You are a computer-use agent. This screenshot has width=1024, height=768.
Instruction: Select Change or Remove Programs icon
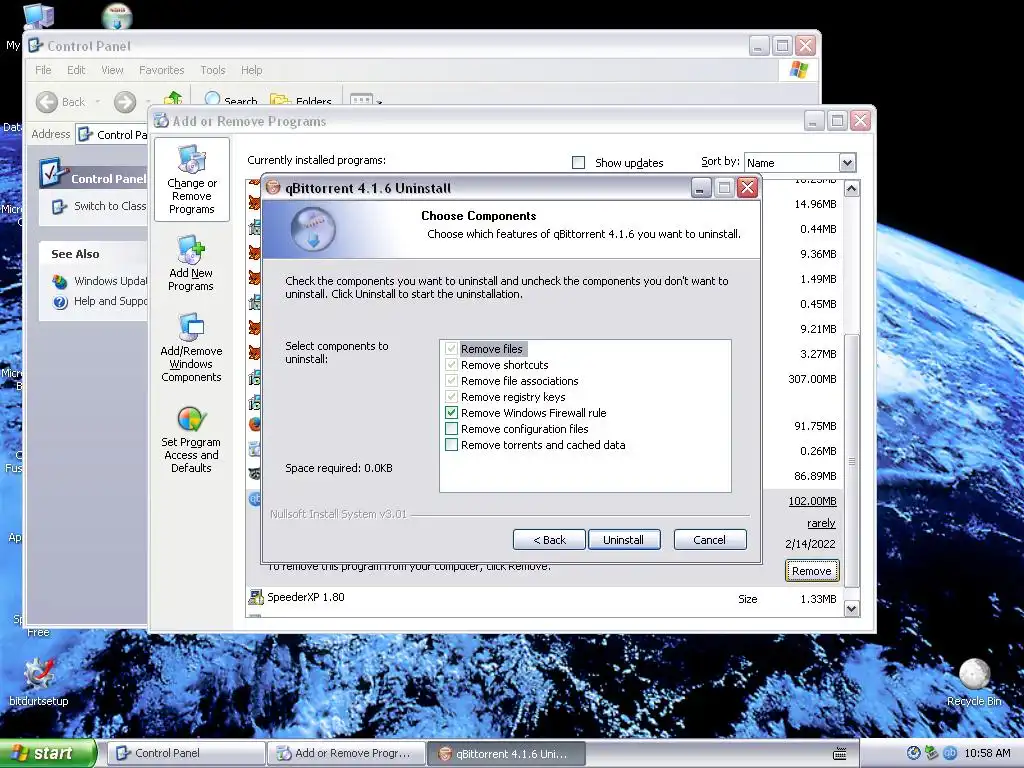point(191,180)
